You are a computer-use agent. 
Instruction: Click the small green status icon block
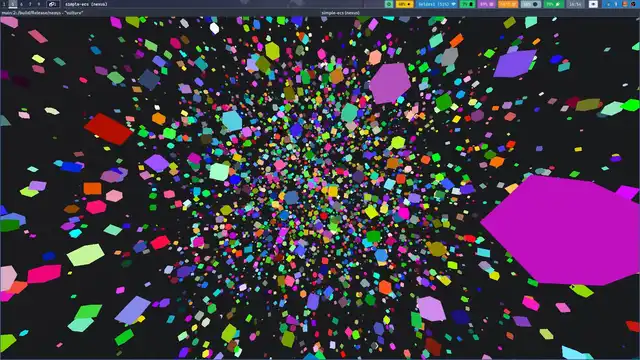point(389,4)
